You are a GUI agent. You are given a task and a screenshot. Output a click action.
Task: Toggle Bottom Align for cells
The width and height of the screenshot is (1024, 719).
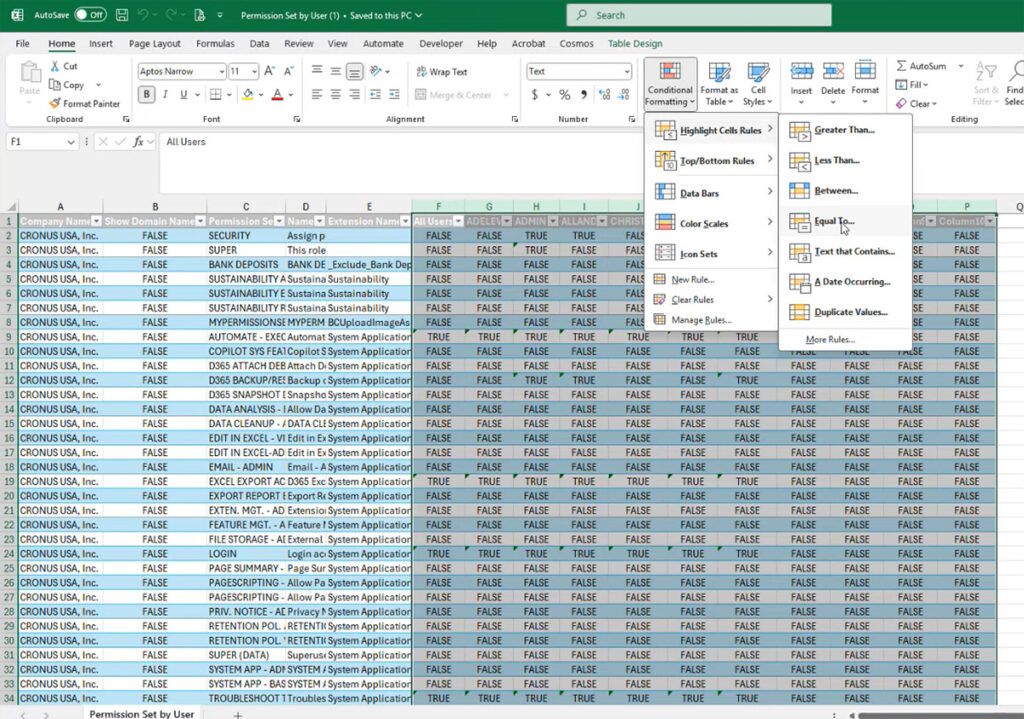pyautogui.click(x=355, y=71)
